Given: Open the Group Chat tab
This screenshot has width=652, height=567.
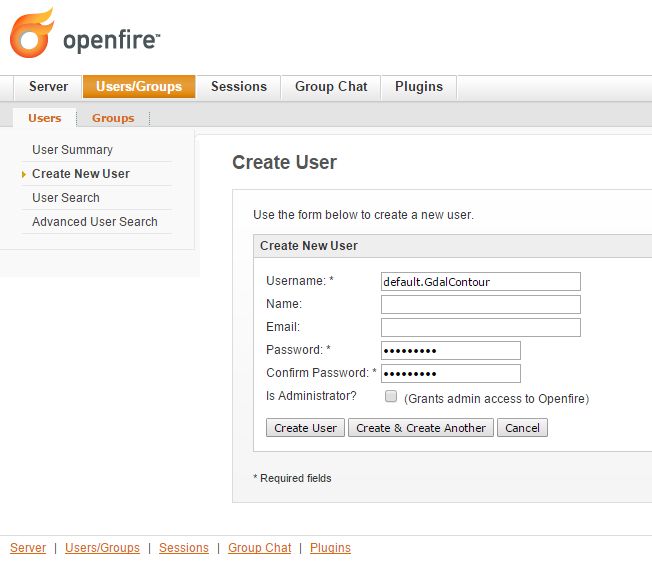Looking at the screenshot, I should tap(331, 87).
